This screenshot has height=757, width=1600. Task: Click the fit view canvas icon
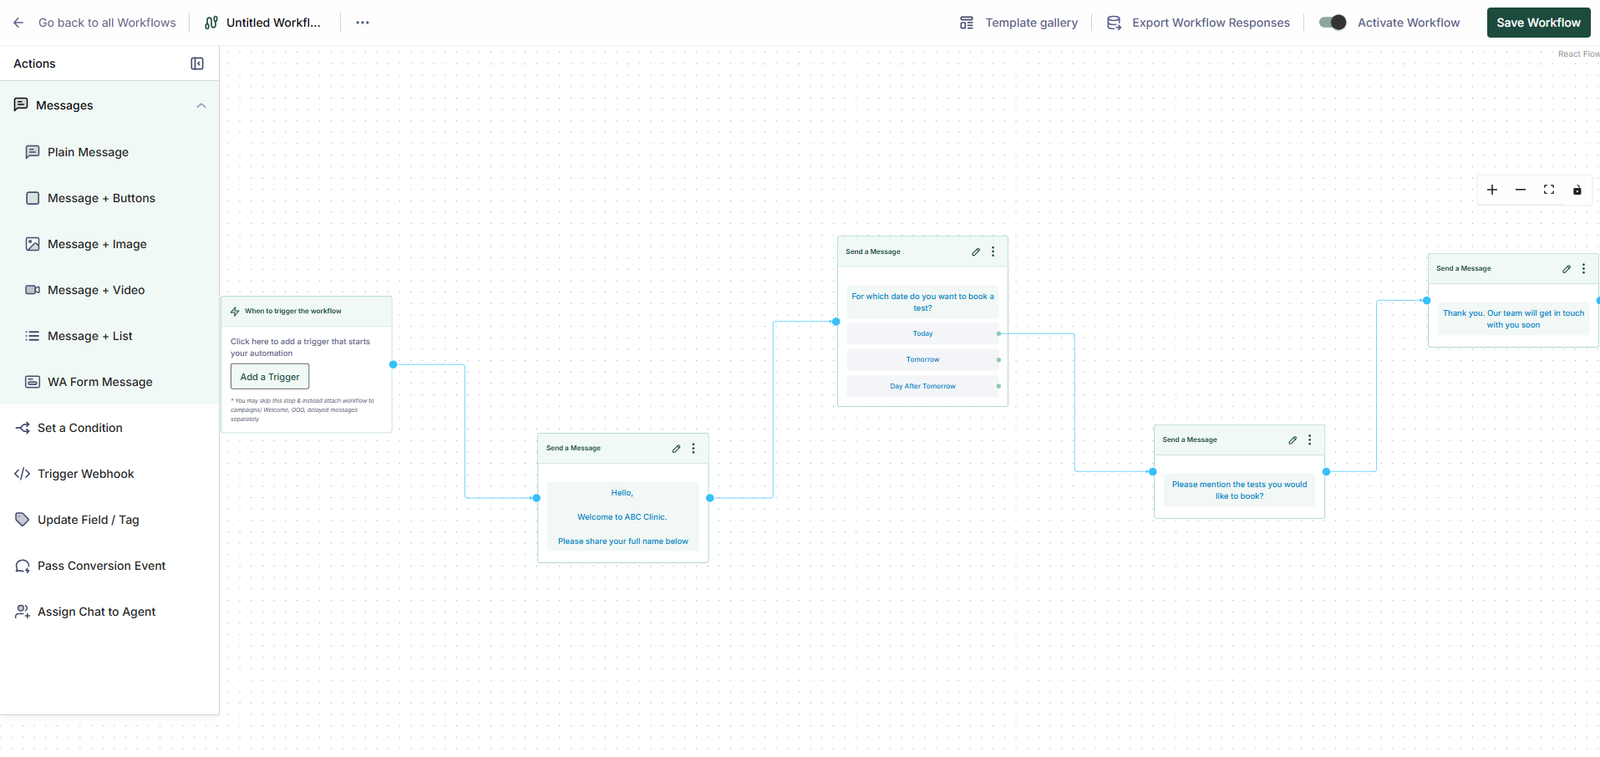coord(1549,190)
